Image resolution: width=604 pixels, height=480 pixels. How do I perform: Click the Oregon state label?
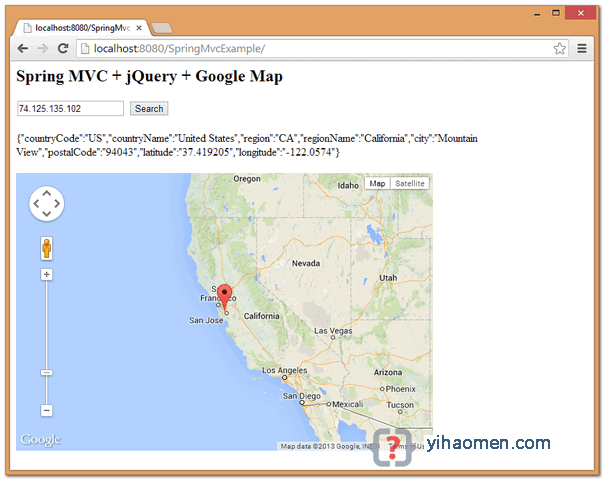pos(247,179)
